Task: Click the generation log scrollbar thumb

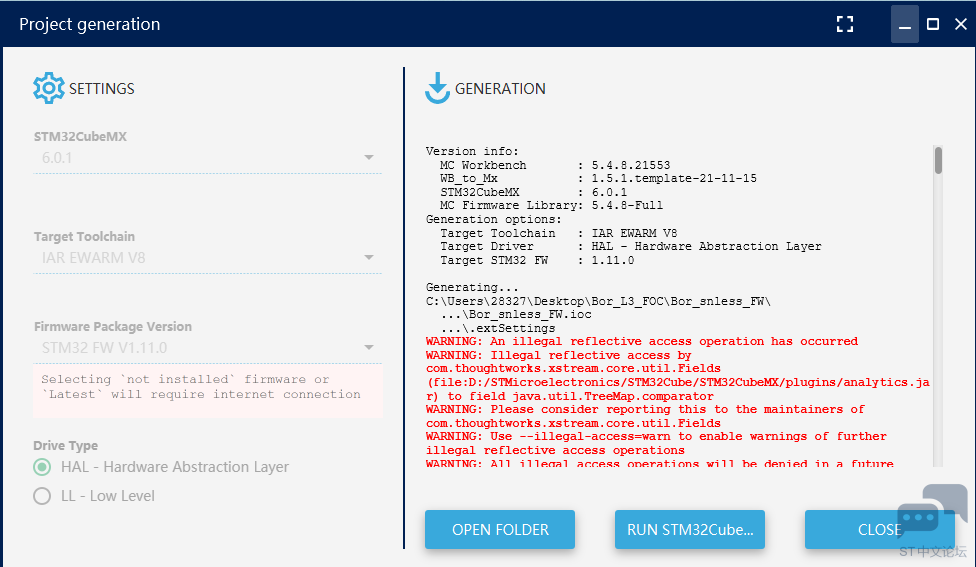Action: 938,161
